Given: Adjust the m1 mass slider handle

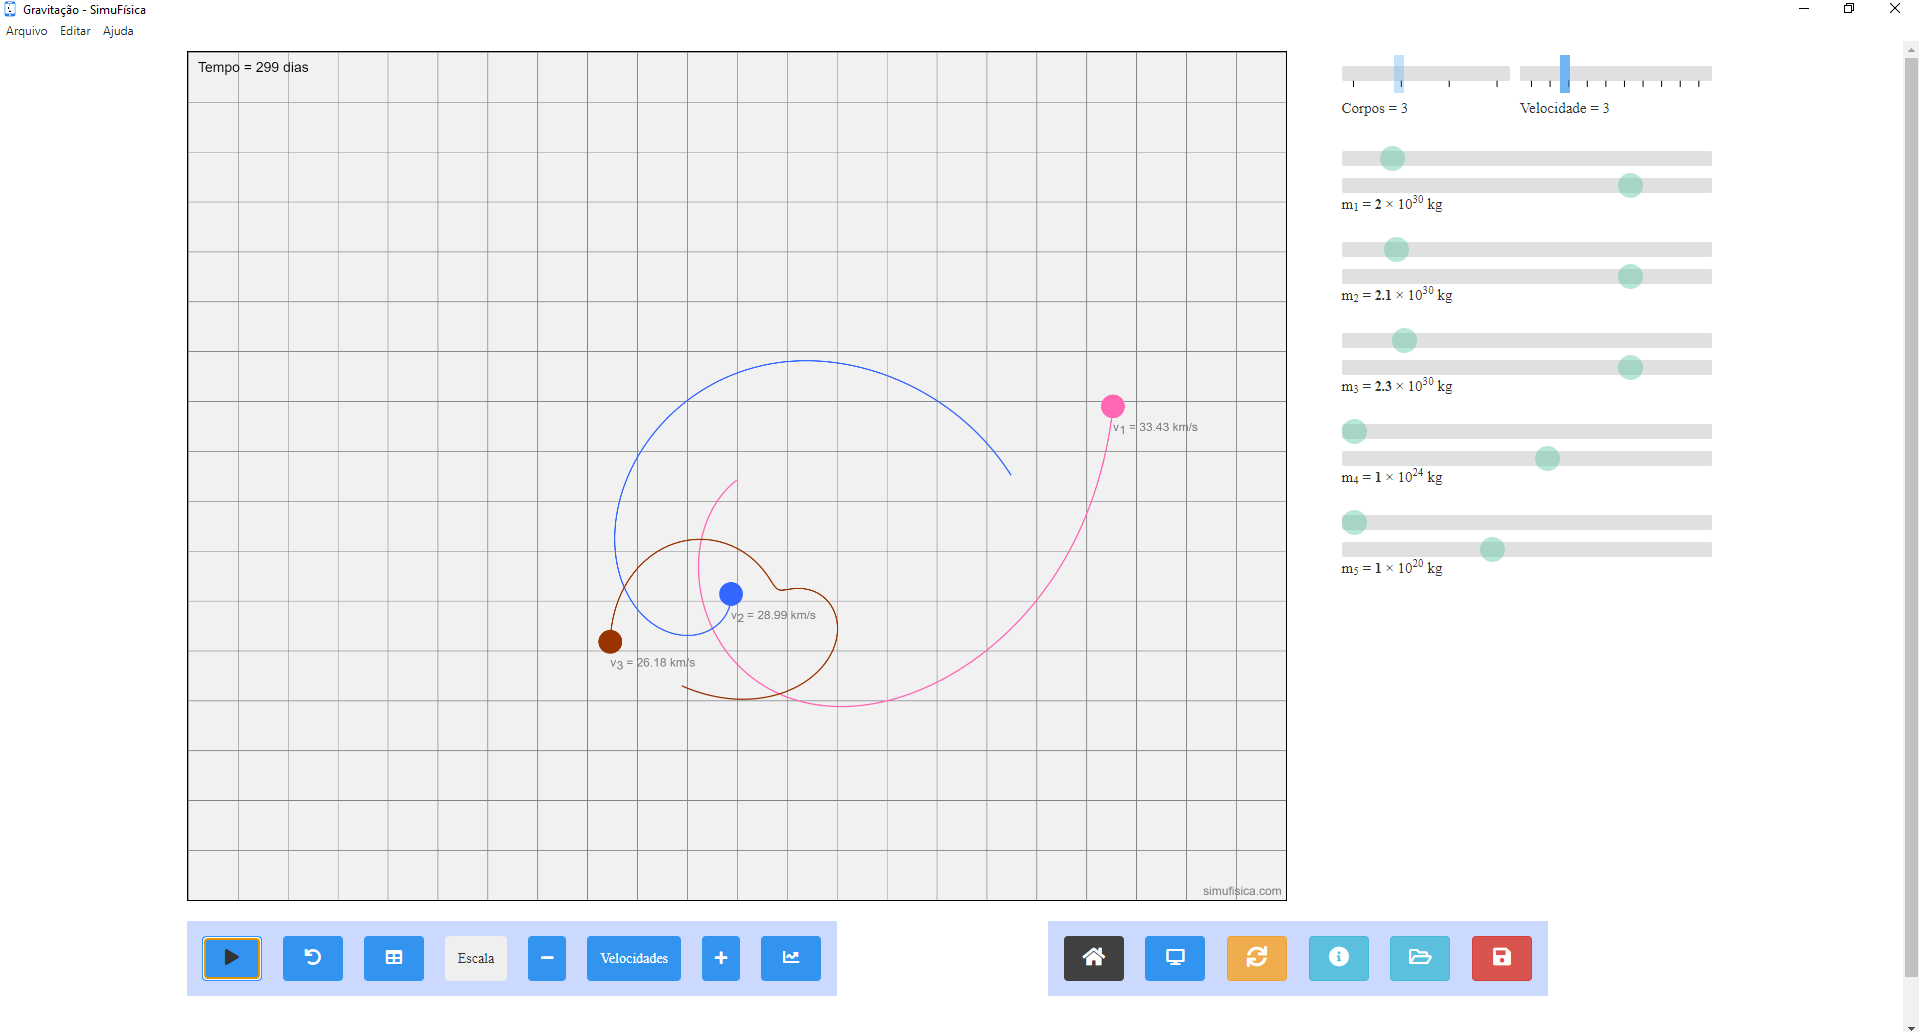Looking at the screenshot, I should coord(1392,158).
